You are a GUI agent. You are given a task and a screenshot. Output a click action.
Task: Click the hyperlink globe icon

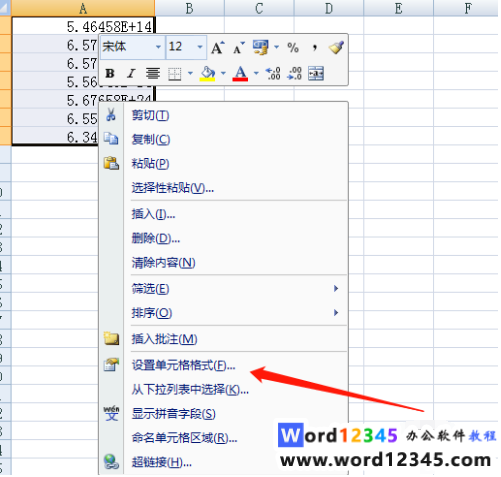point(111,462)
